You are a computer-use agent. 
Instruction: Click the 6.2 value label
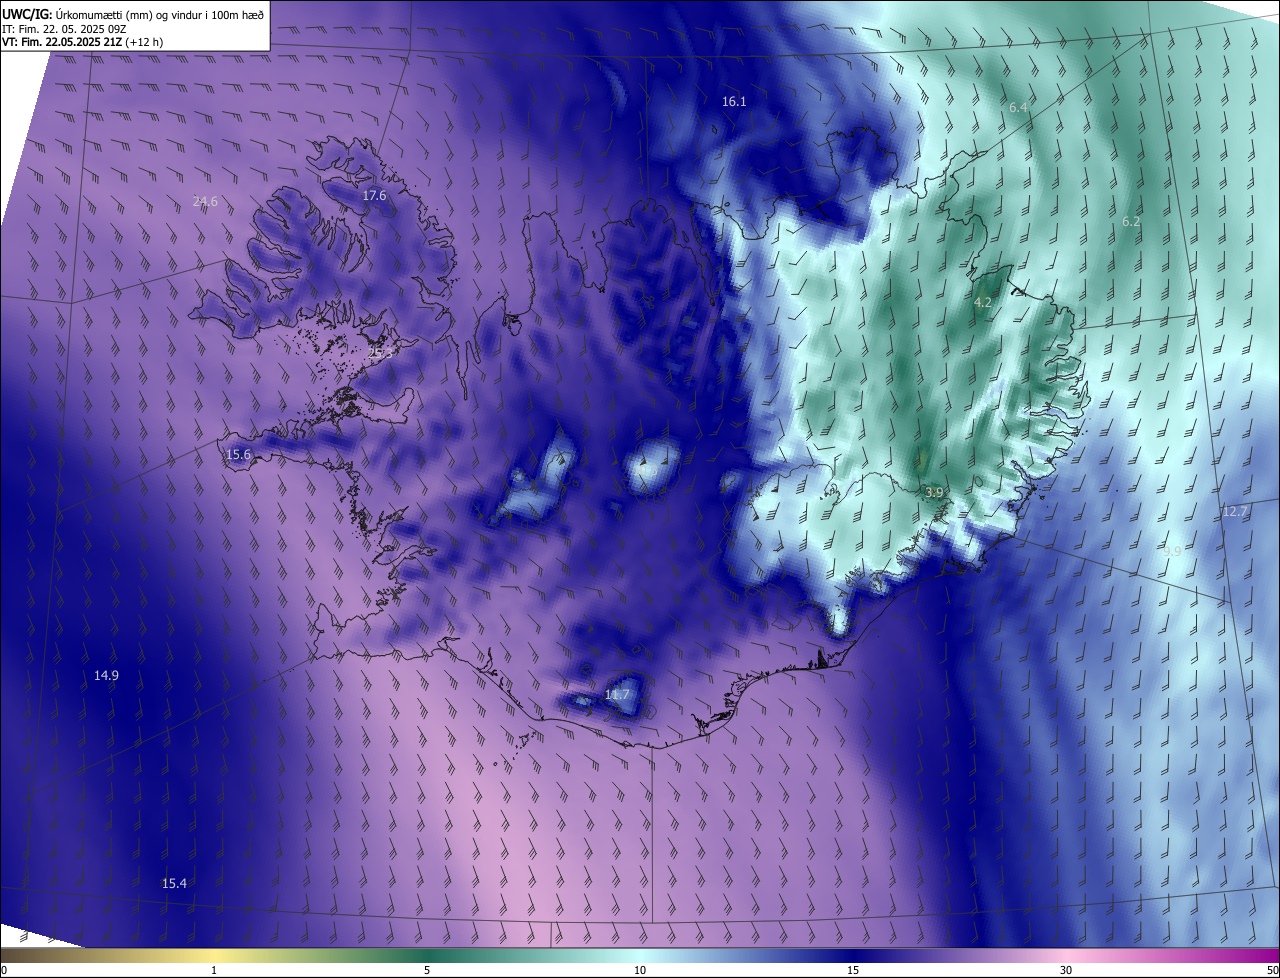coord(1131,222)
